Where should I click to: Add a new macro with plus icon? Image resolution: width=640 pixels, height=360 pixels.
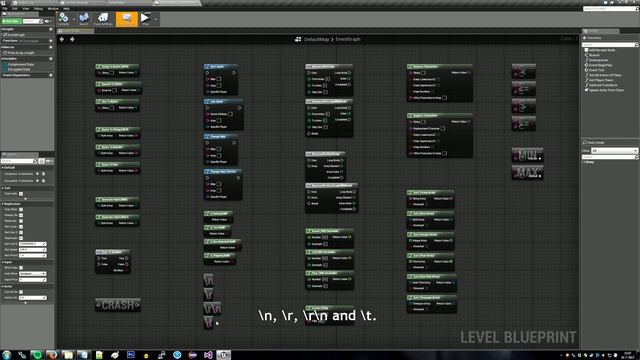click(51, 47)
